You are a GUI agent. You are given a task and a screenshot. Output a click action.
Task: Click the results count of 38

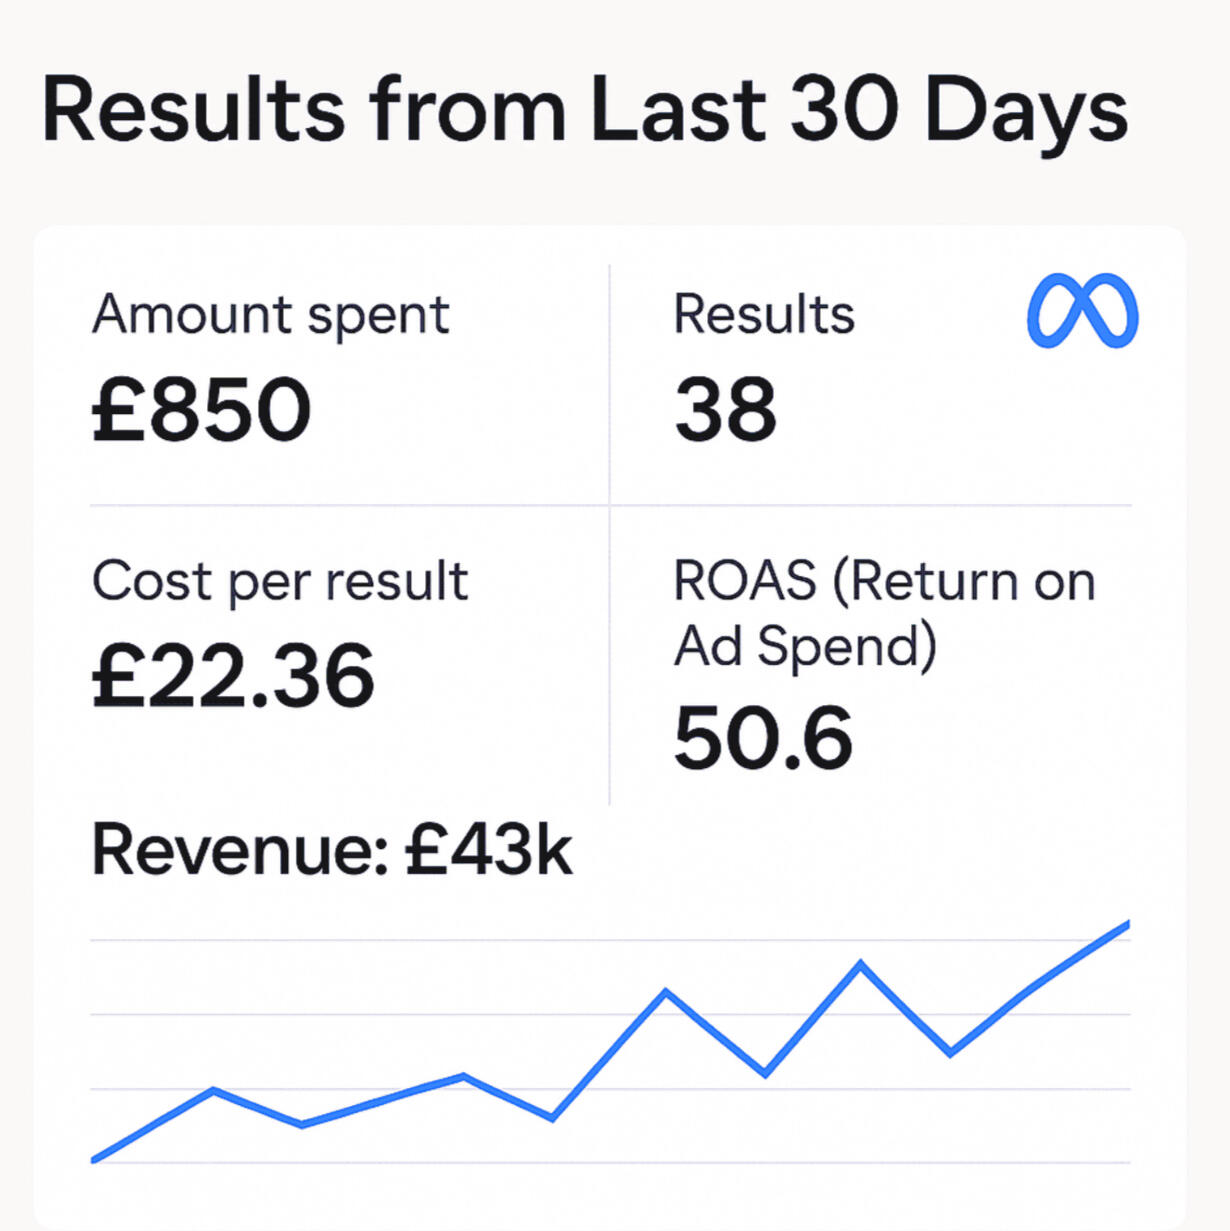click(x=725, y=409)
